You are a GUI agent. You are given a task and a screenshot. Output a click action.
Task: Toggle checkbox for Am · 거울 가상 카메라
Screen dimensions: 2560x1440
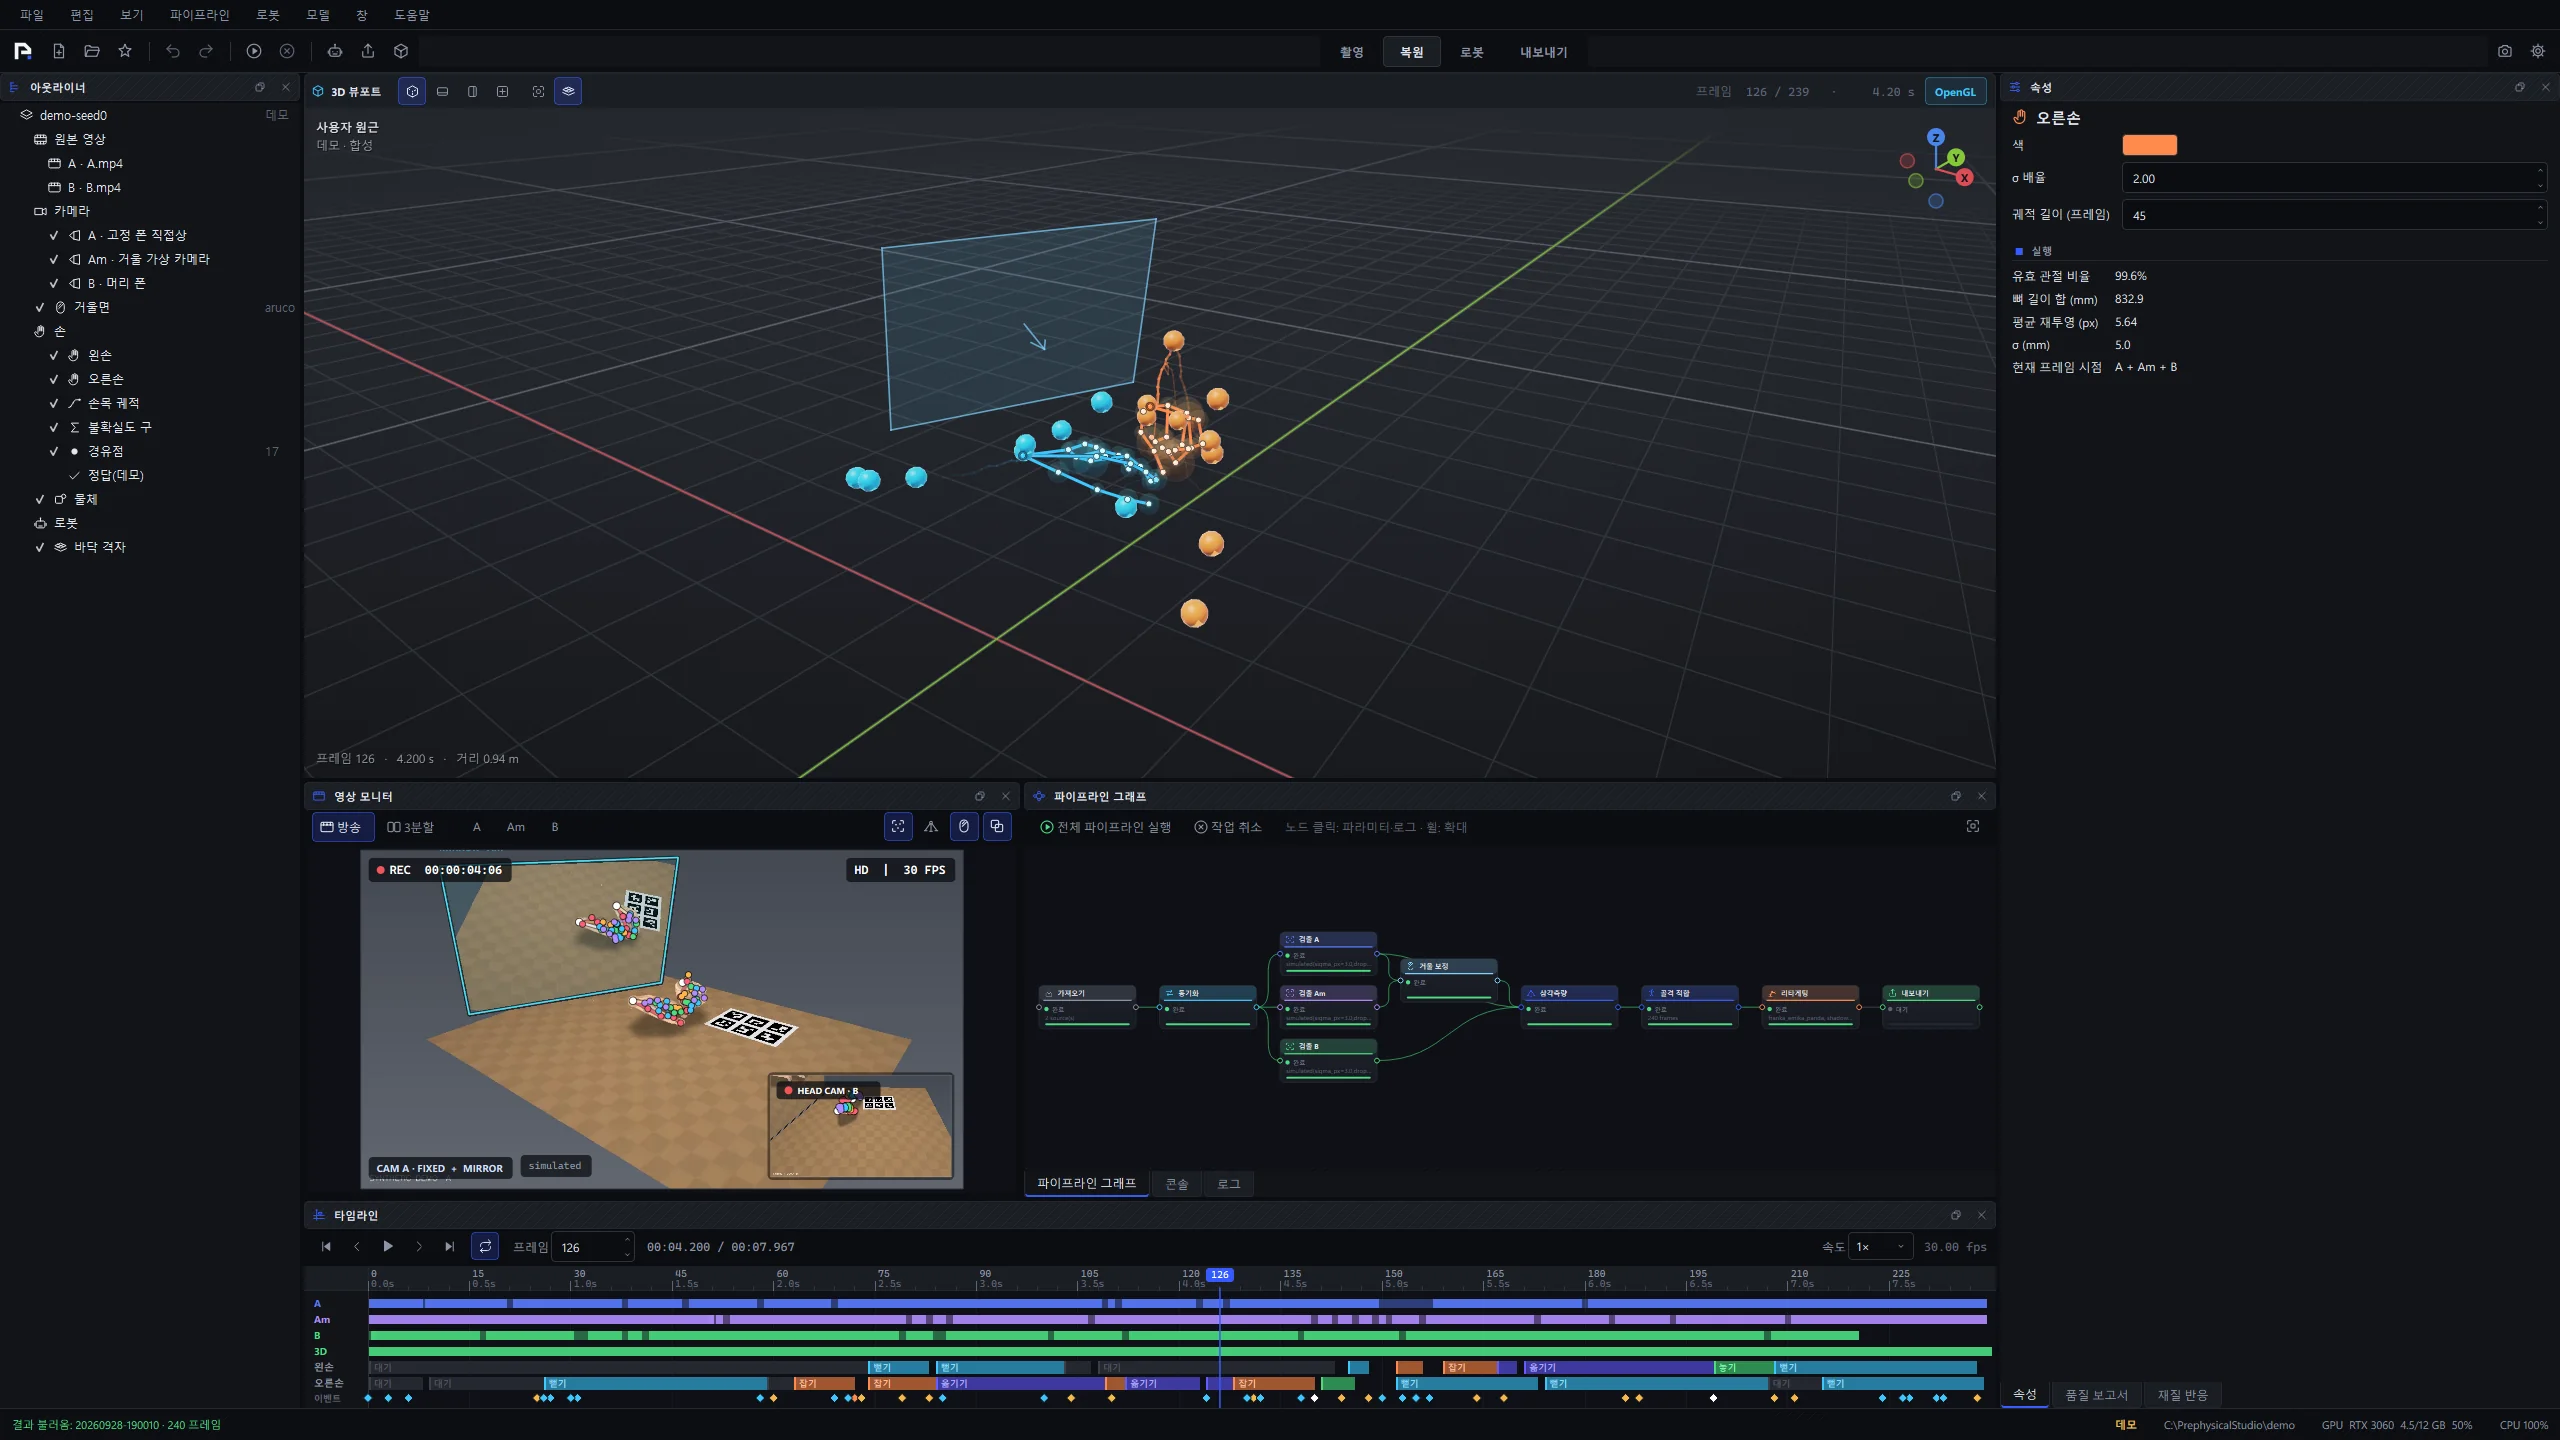(54, 259)
